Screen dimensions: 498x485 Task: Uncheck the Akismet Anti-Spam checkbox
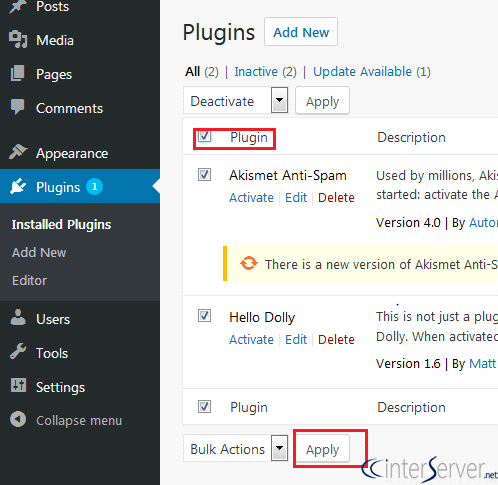(204, 175)
